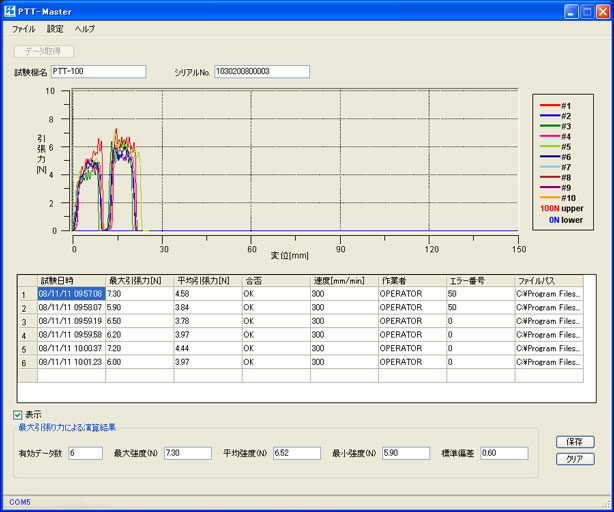
Task: Click the 最大引張力[N] column header
Action: click(138, 281)
